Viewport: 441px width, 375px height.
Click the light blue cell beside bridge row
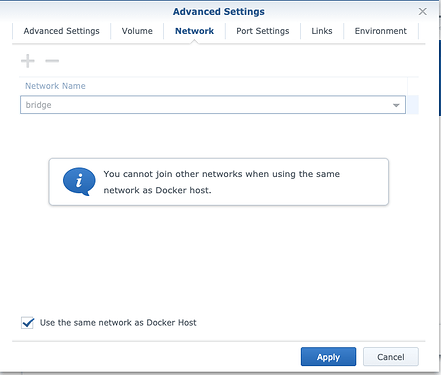coord(413,105)
